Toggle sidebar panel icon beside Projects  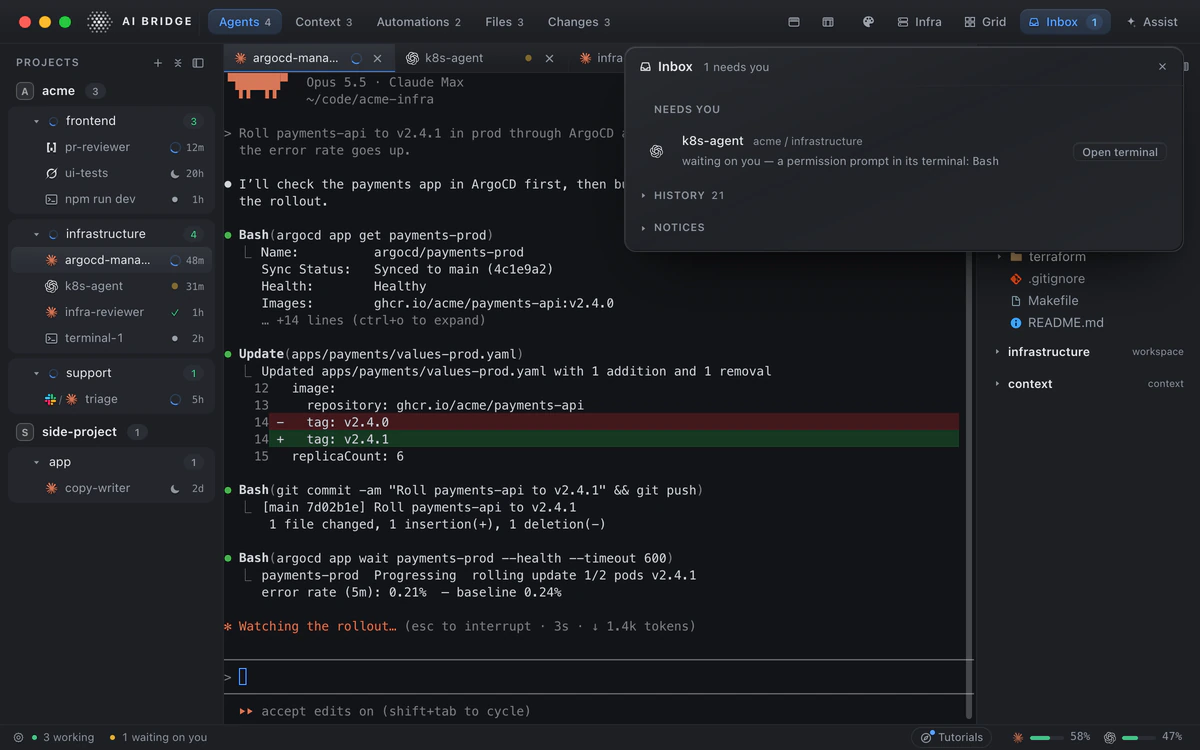198,63
